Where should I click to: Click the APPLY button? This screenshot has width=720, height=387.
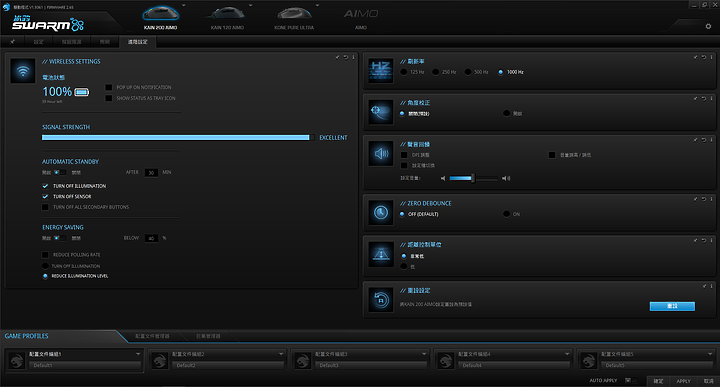683,381
